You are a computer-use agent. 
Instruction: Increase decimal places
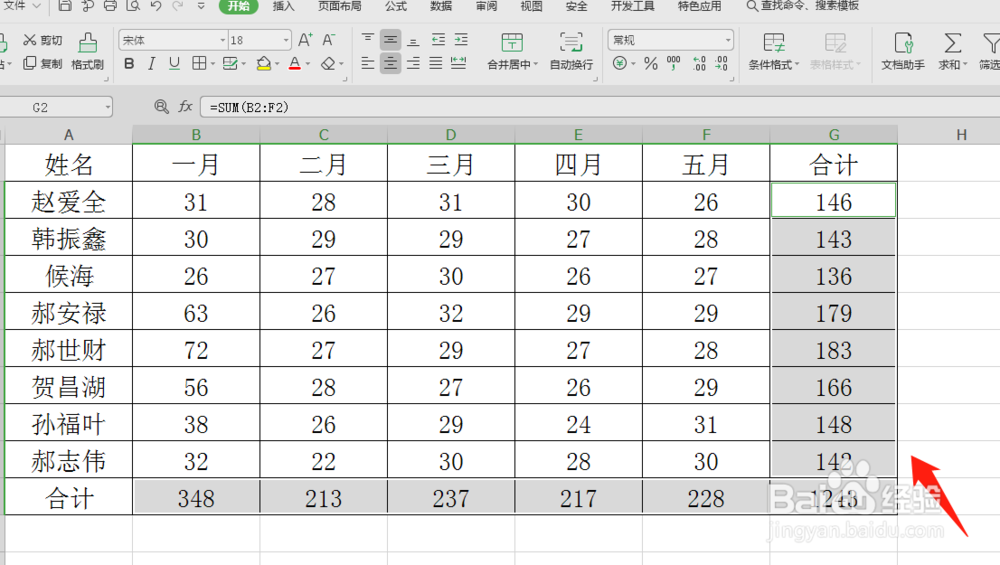pyautogui.click(x=699, y=63)
